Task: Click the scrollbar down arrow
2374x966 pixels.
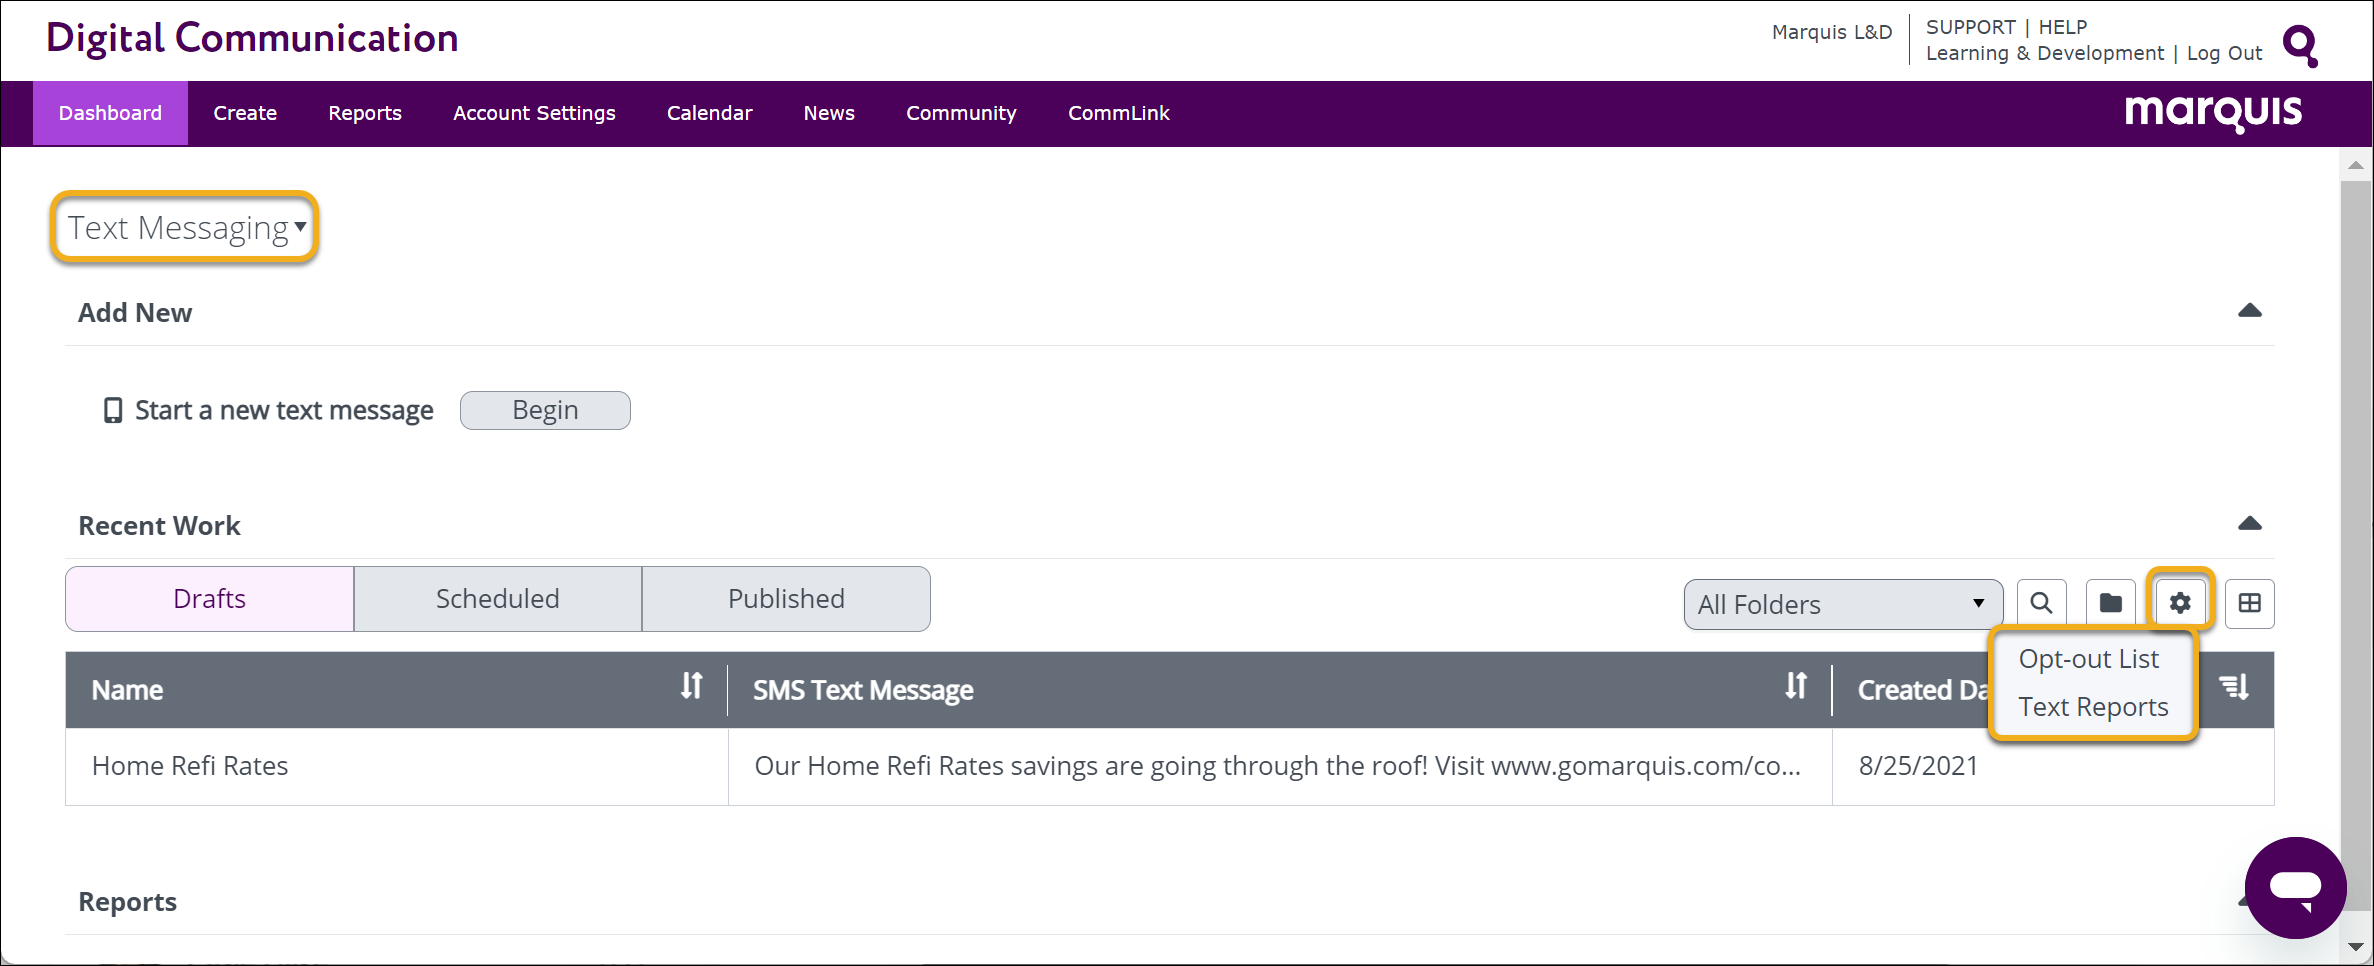Action: pyautogui.click(x=2356, y=946)
